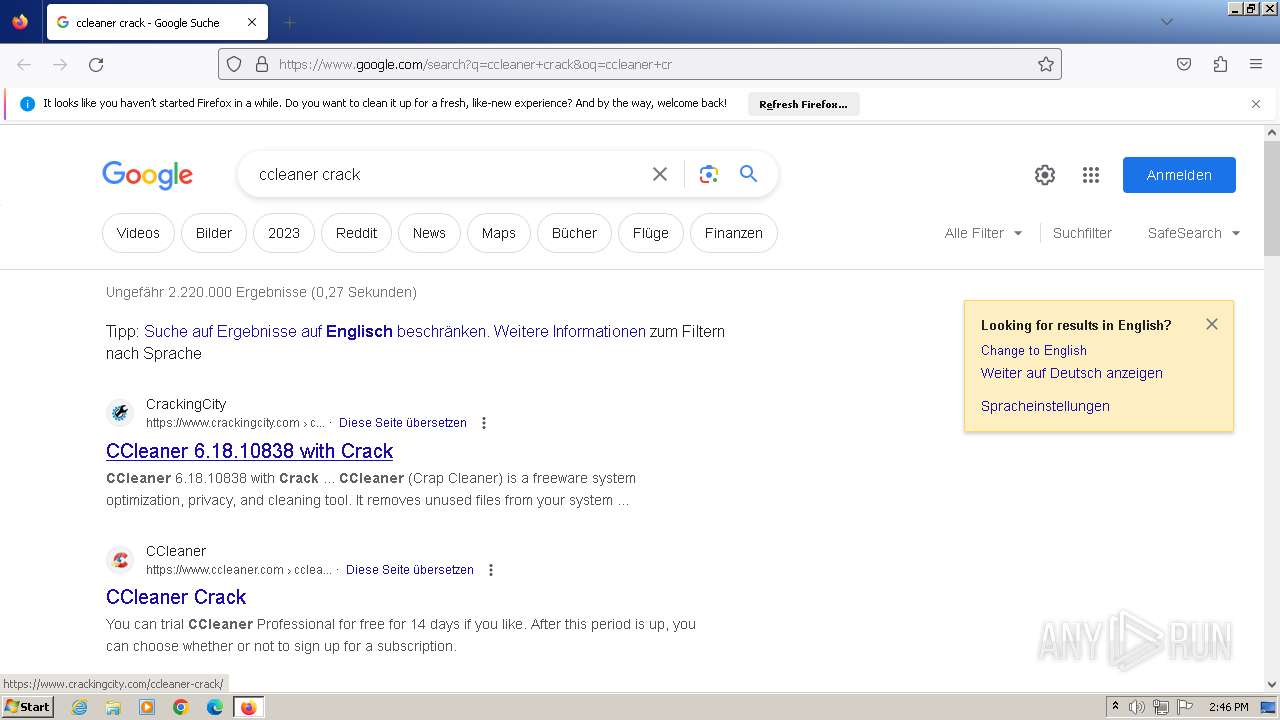Open the Extensions puzzle icon
This screenshot has width=1280, height=720.
click(1220, 64)
